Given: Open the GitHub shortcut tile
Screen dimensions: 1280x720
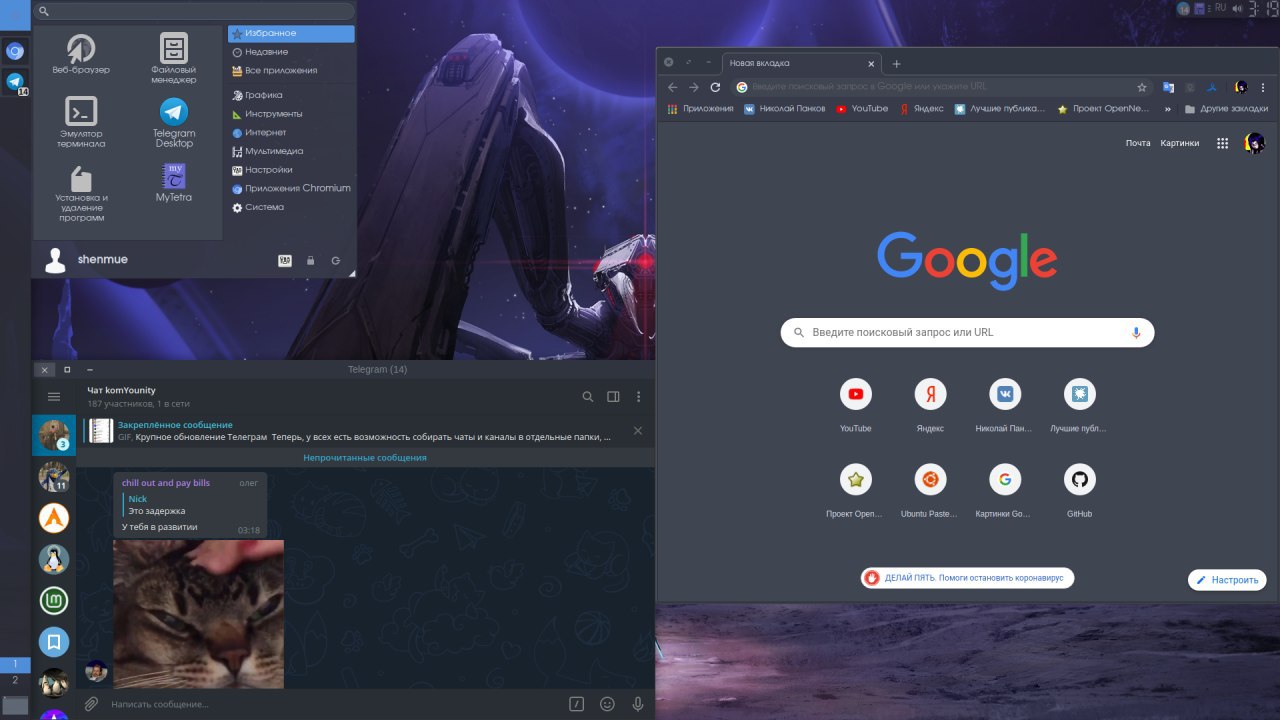Looking at the screenshot, I should tap(1079, 490).
